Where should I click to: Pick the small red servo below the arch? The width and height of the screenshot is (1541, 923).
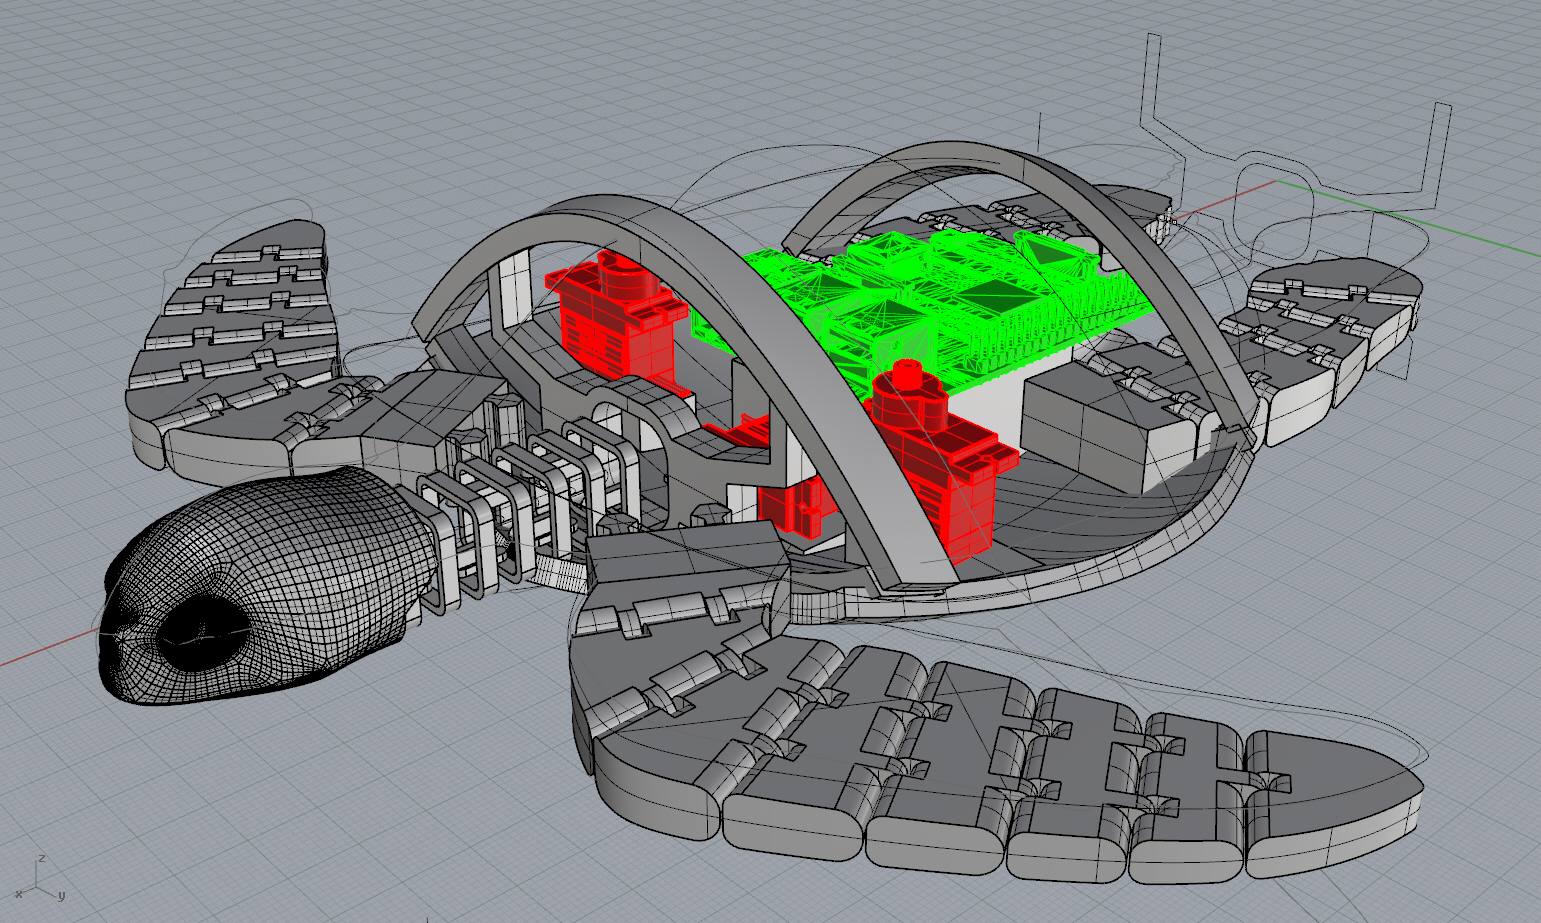click(x=790, y=505)
